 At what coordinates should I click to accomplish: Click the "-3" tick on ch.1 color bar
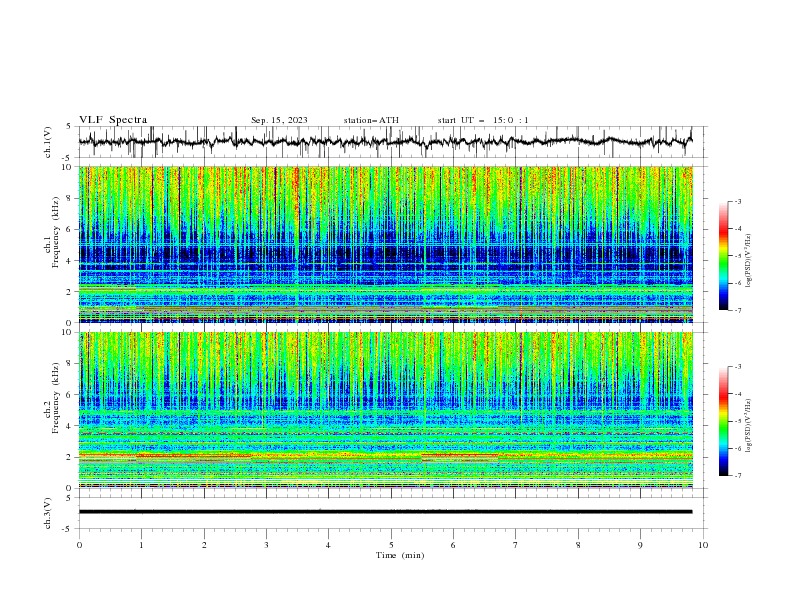[737, 201]
